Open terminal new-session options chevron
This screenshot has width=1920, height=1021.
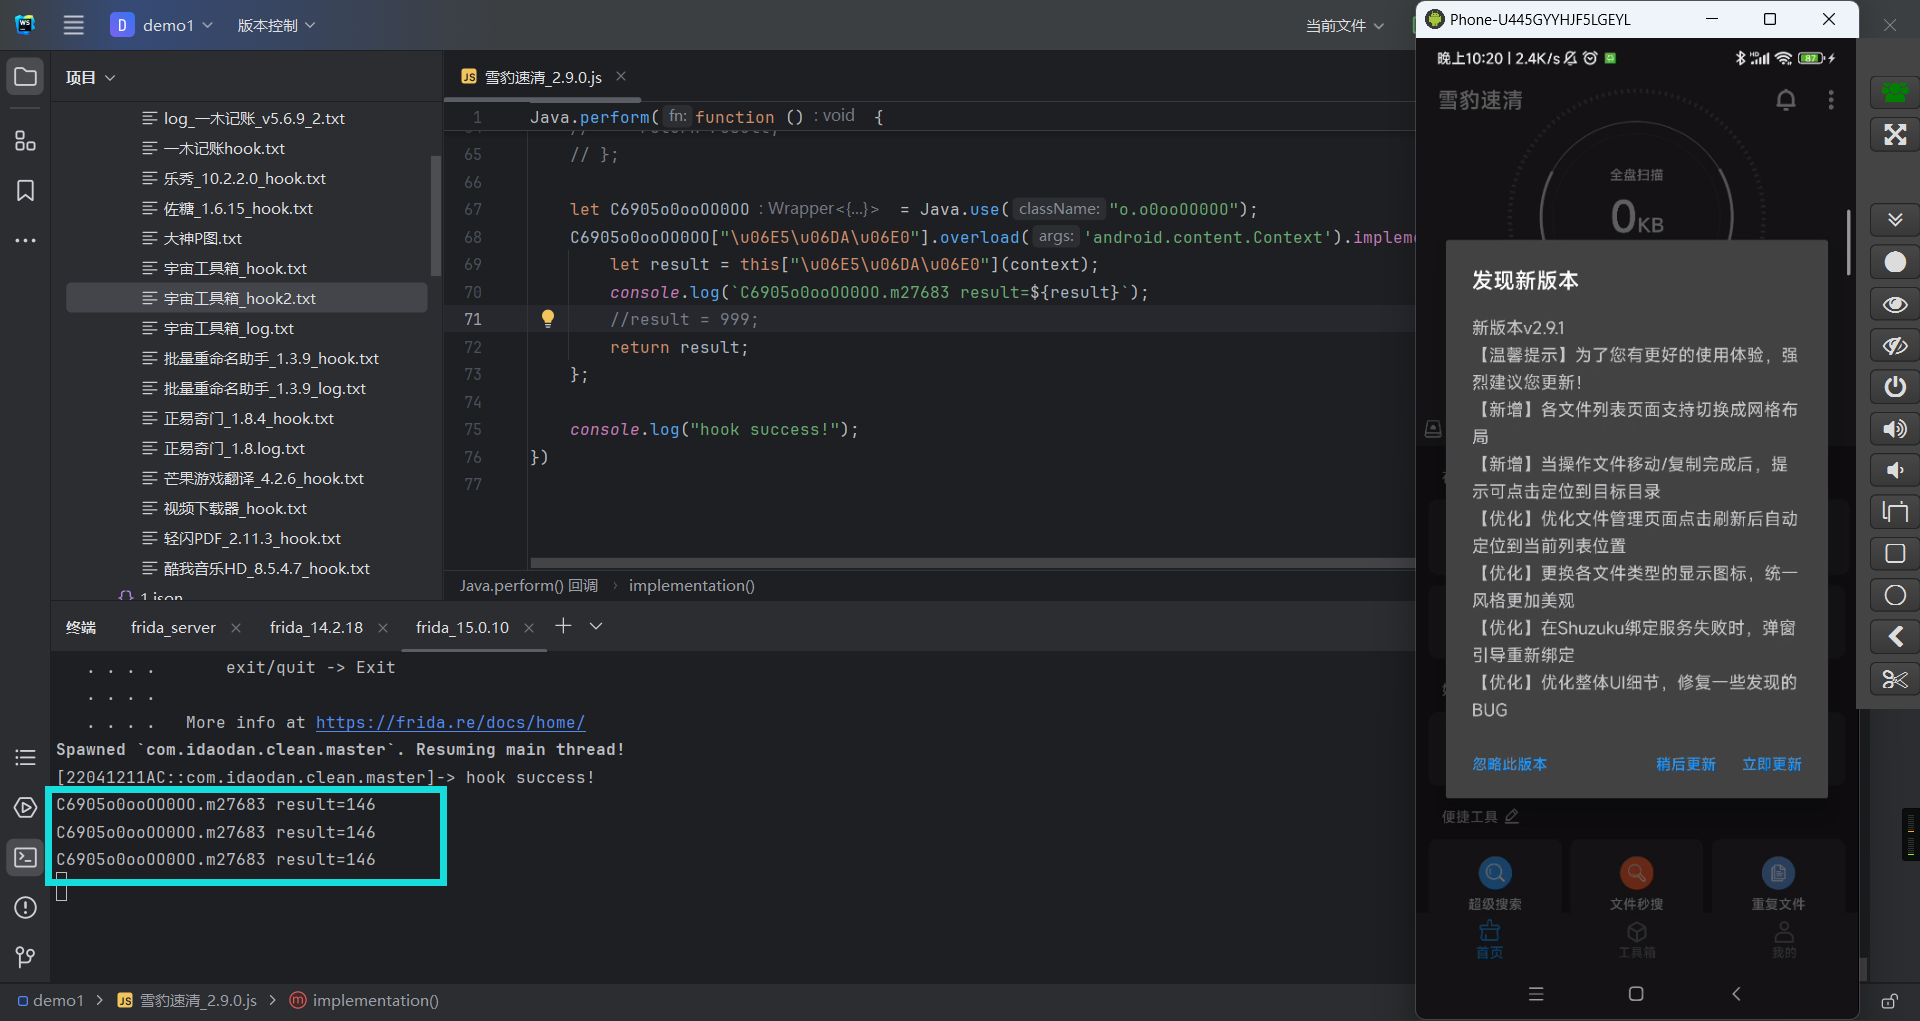596,626
